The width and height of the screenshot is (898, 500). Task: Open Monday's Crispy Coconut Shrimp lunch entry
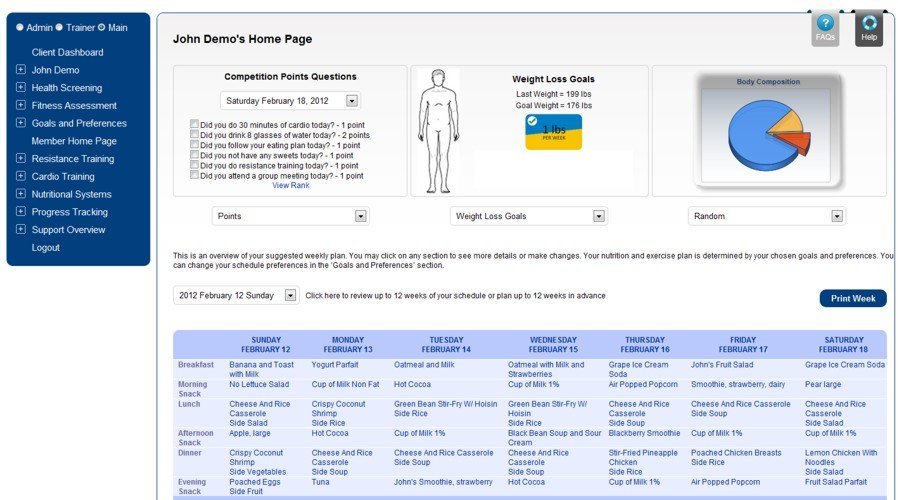tap(338, 409)
